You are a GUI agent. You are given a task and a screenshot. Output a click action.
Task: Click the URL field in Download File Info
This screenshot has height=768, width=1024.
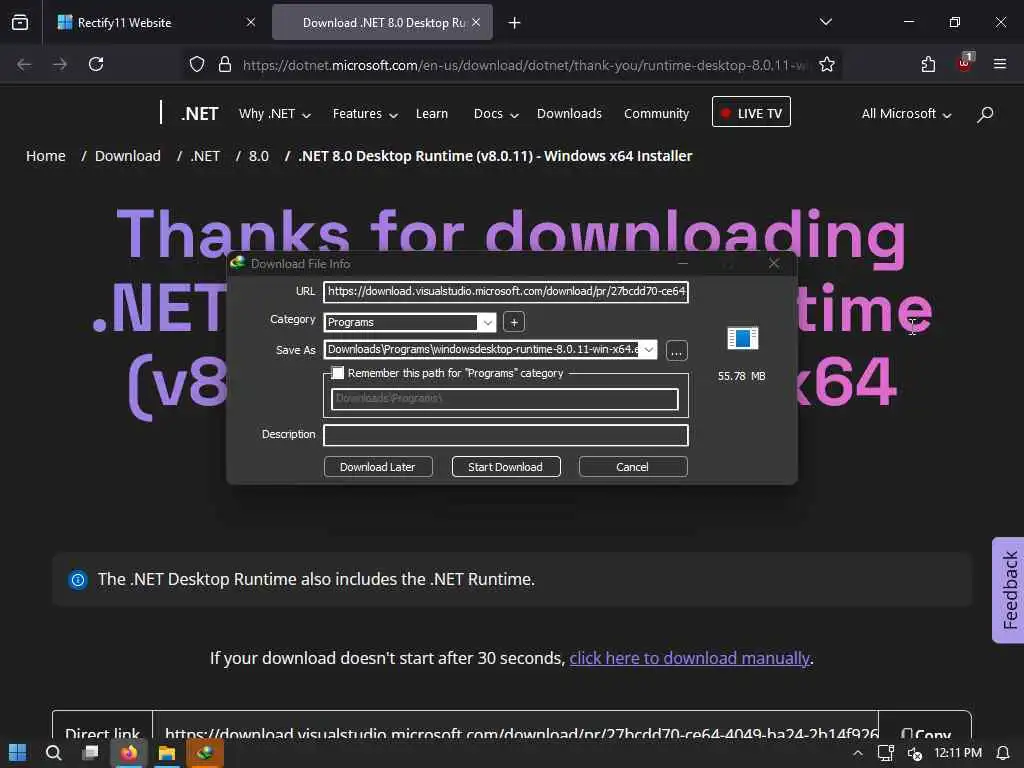pos(506,291)
